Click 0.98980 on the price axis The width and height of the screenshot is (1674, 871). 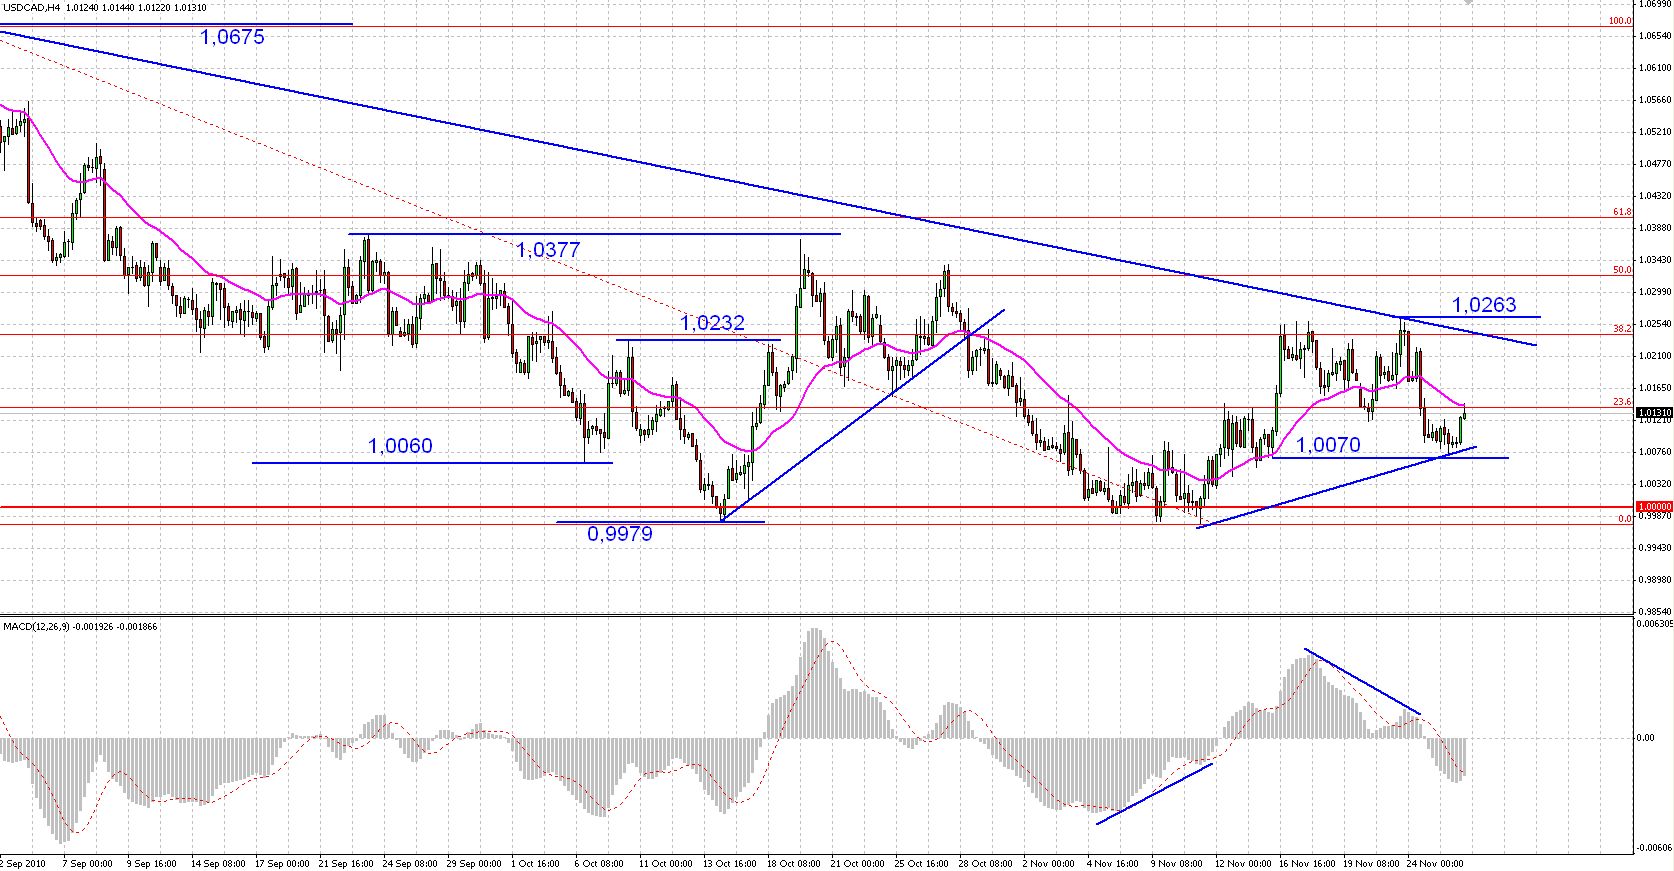1656,580
